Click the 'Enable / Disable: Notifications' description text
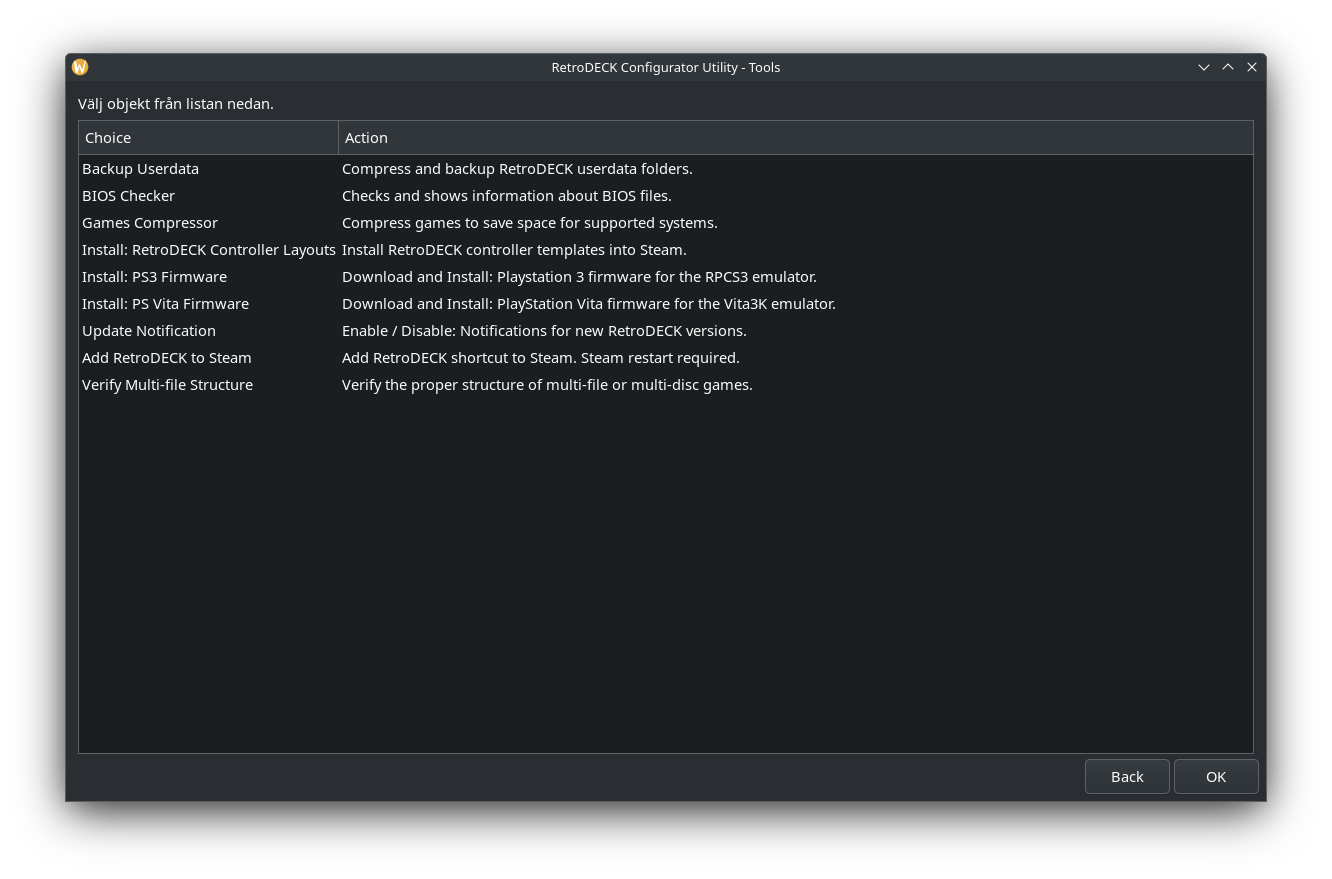 coord(544,331)
